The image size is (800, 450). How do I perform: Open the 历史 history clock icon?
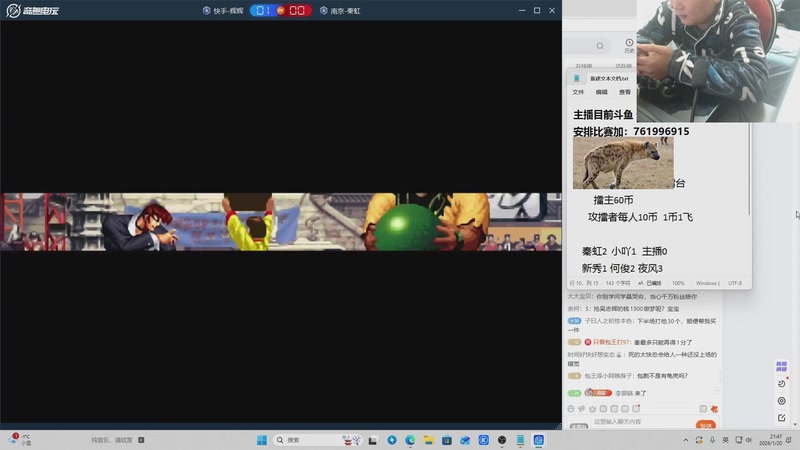pyautogui.click(x=629, y=45)
